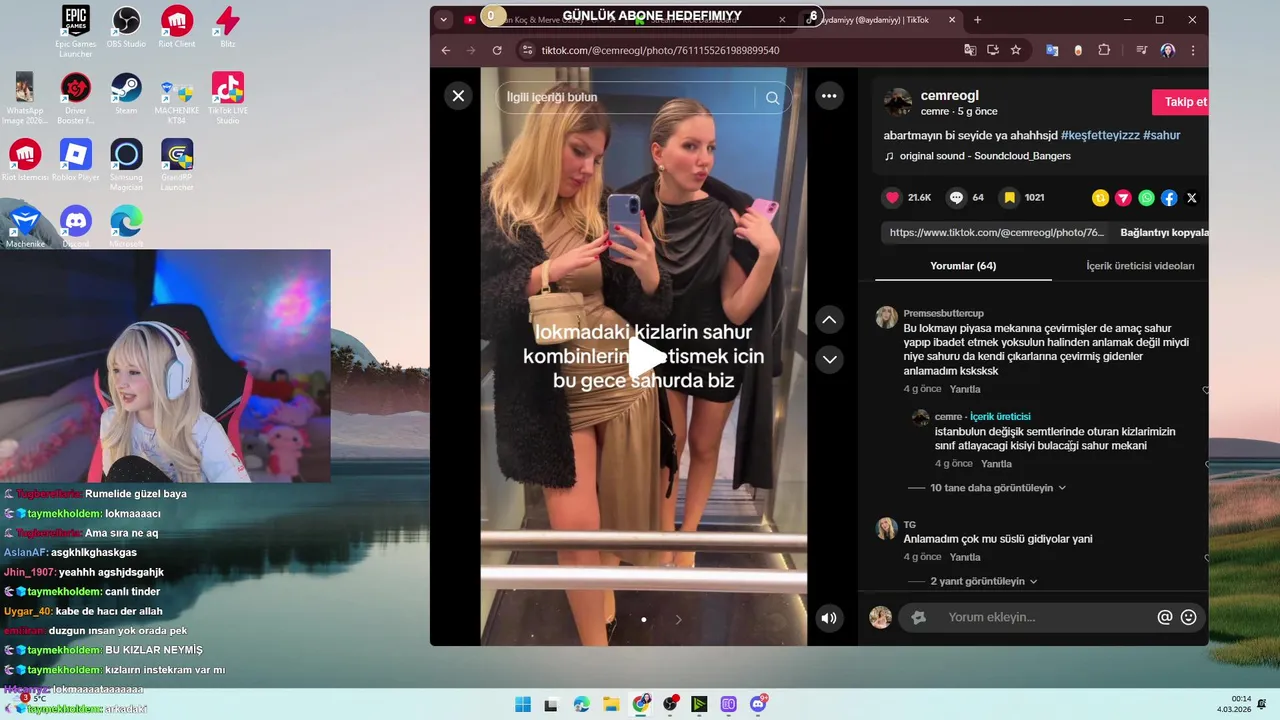Open the browser tab search dropdown
The image size is (1280, 720).
[x=444, y=19]
